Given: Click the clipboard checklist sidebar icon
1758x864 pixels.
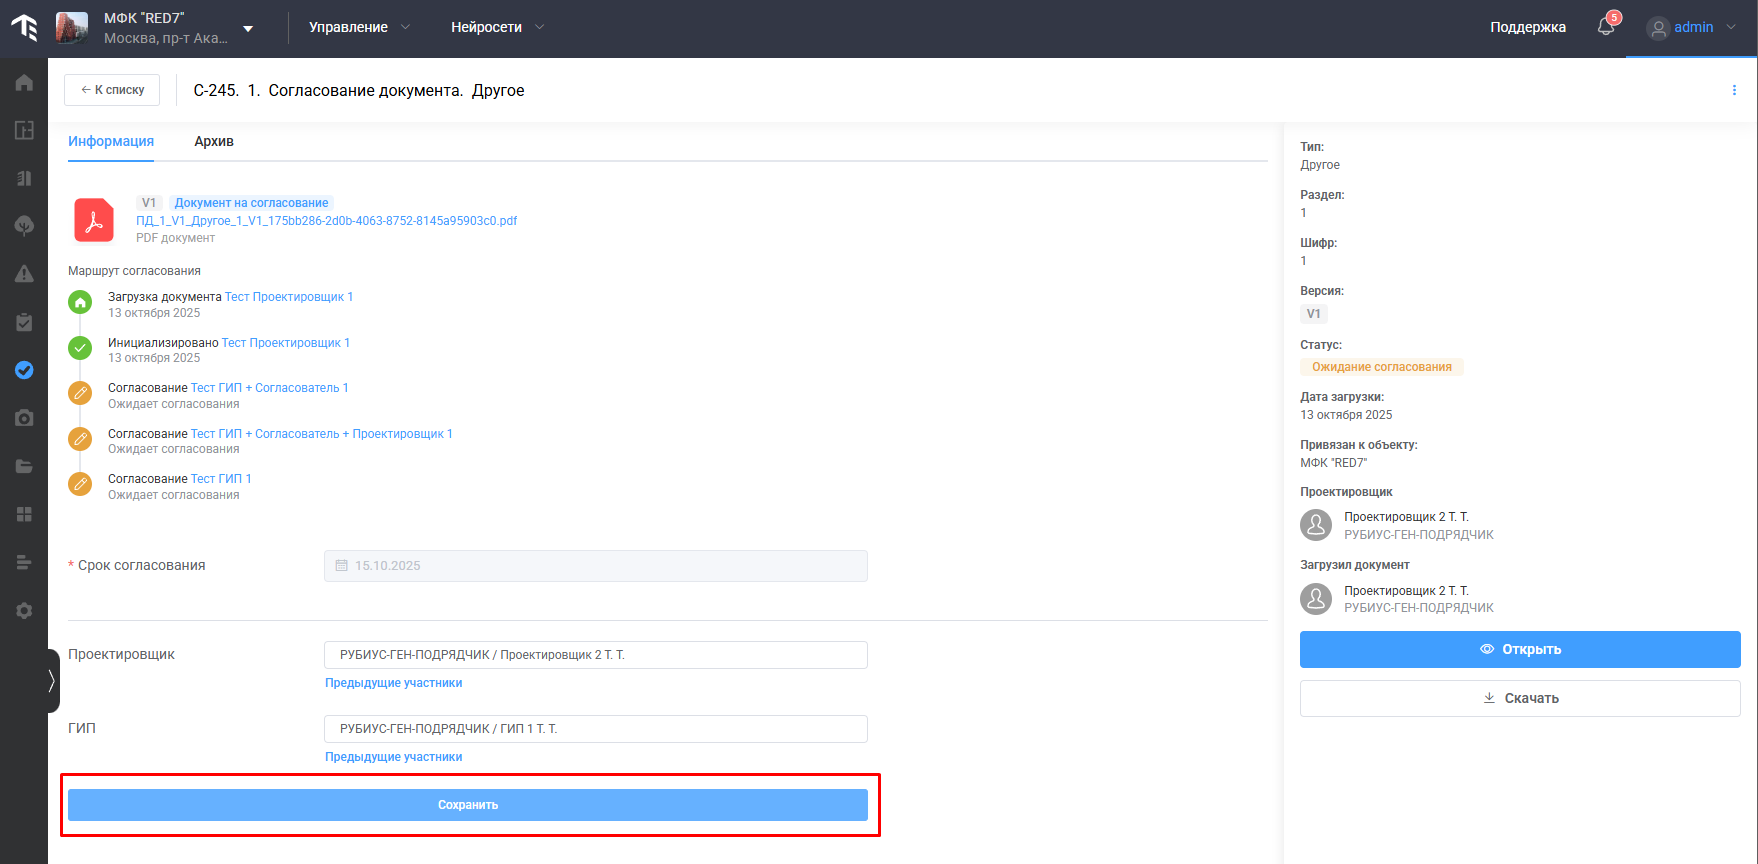Looking at the screenshot, I should [x=24, y=322].
